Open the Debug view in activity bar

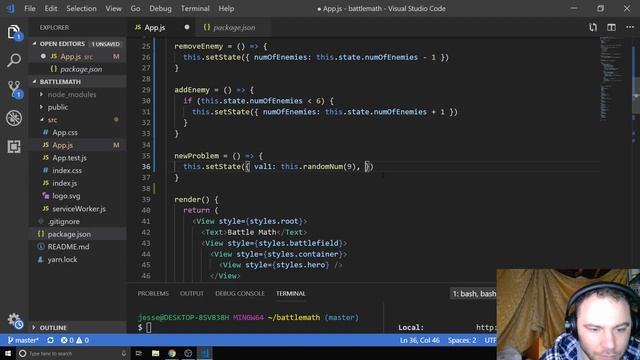click(14, 118)
